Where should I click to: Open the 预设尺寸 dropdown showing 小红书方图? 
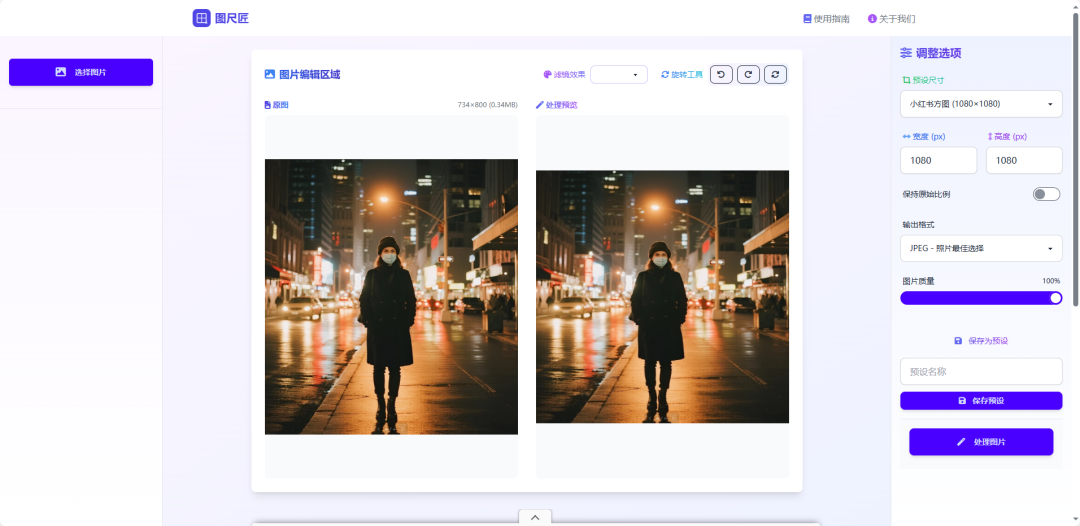click(x=981, y=104)
